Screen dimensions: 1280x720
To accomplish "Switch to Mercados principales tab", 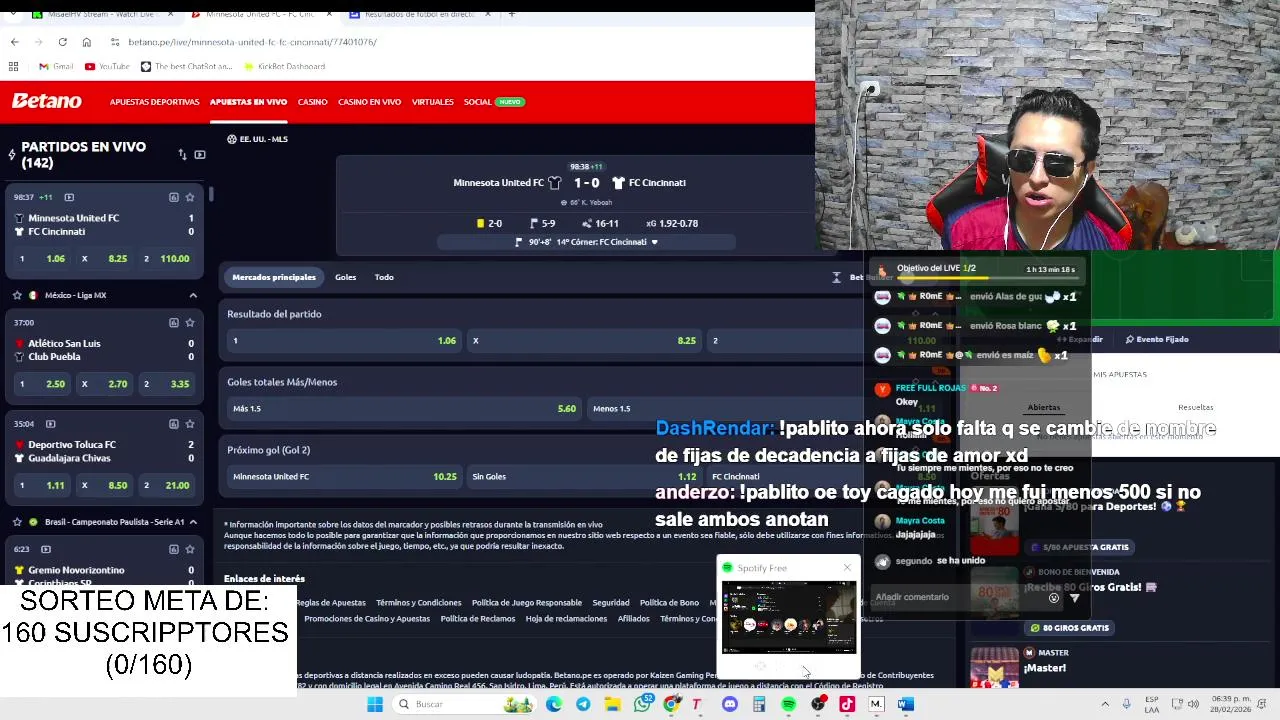I will [274, 277].
